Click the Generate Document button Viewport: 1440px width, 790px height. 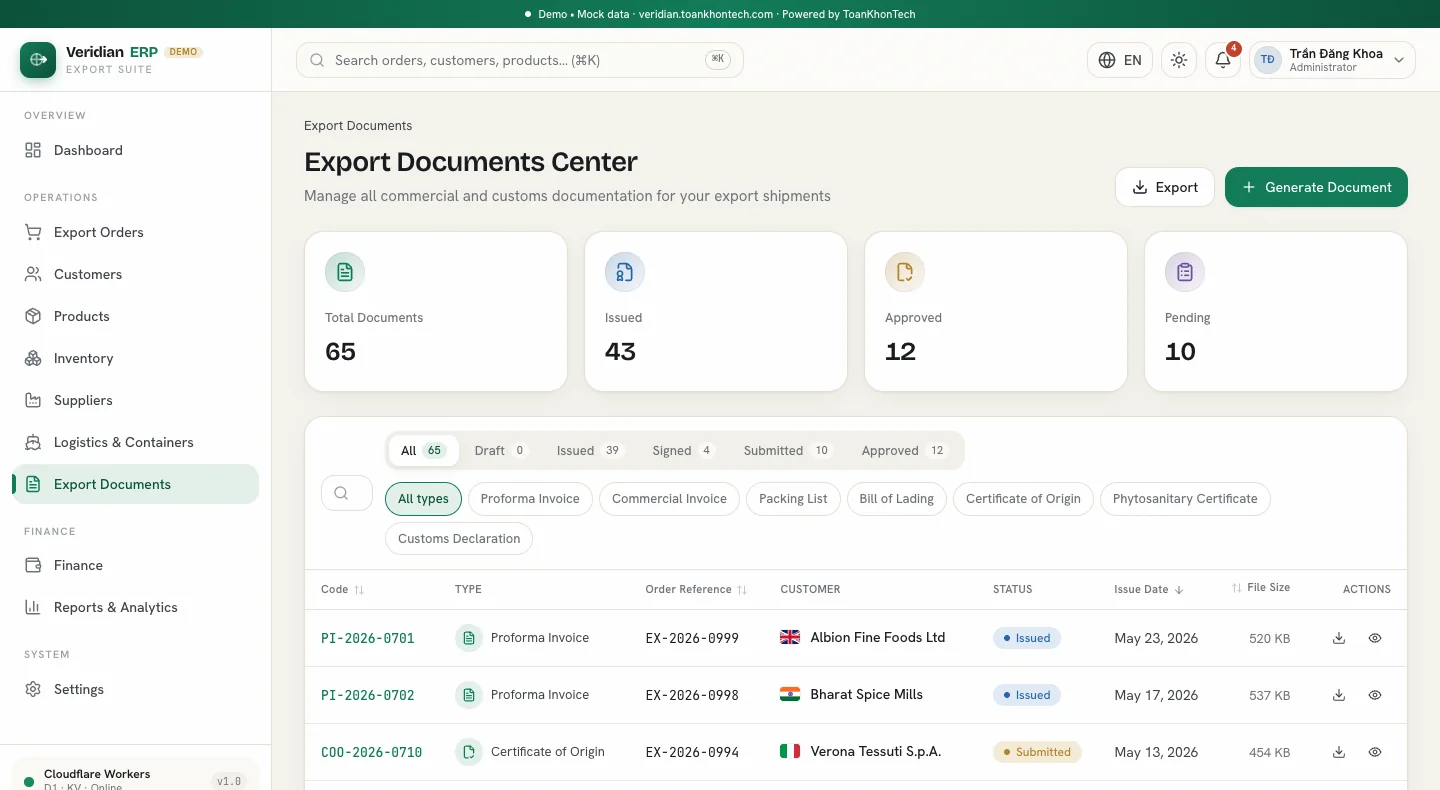(x=1316, y=187)
